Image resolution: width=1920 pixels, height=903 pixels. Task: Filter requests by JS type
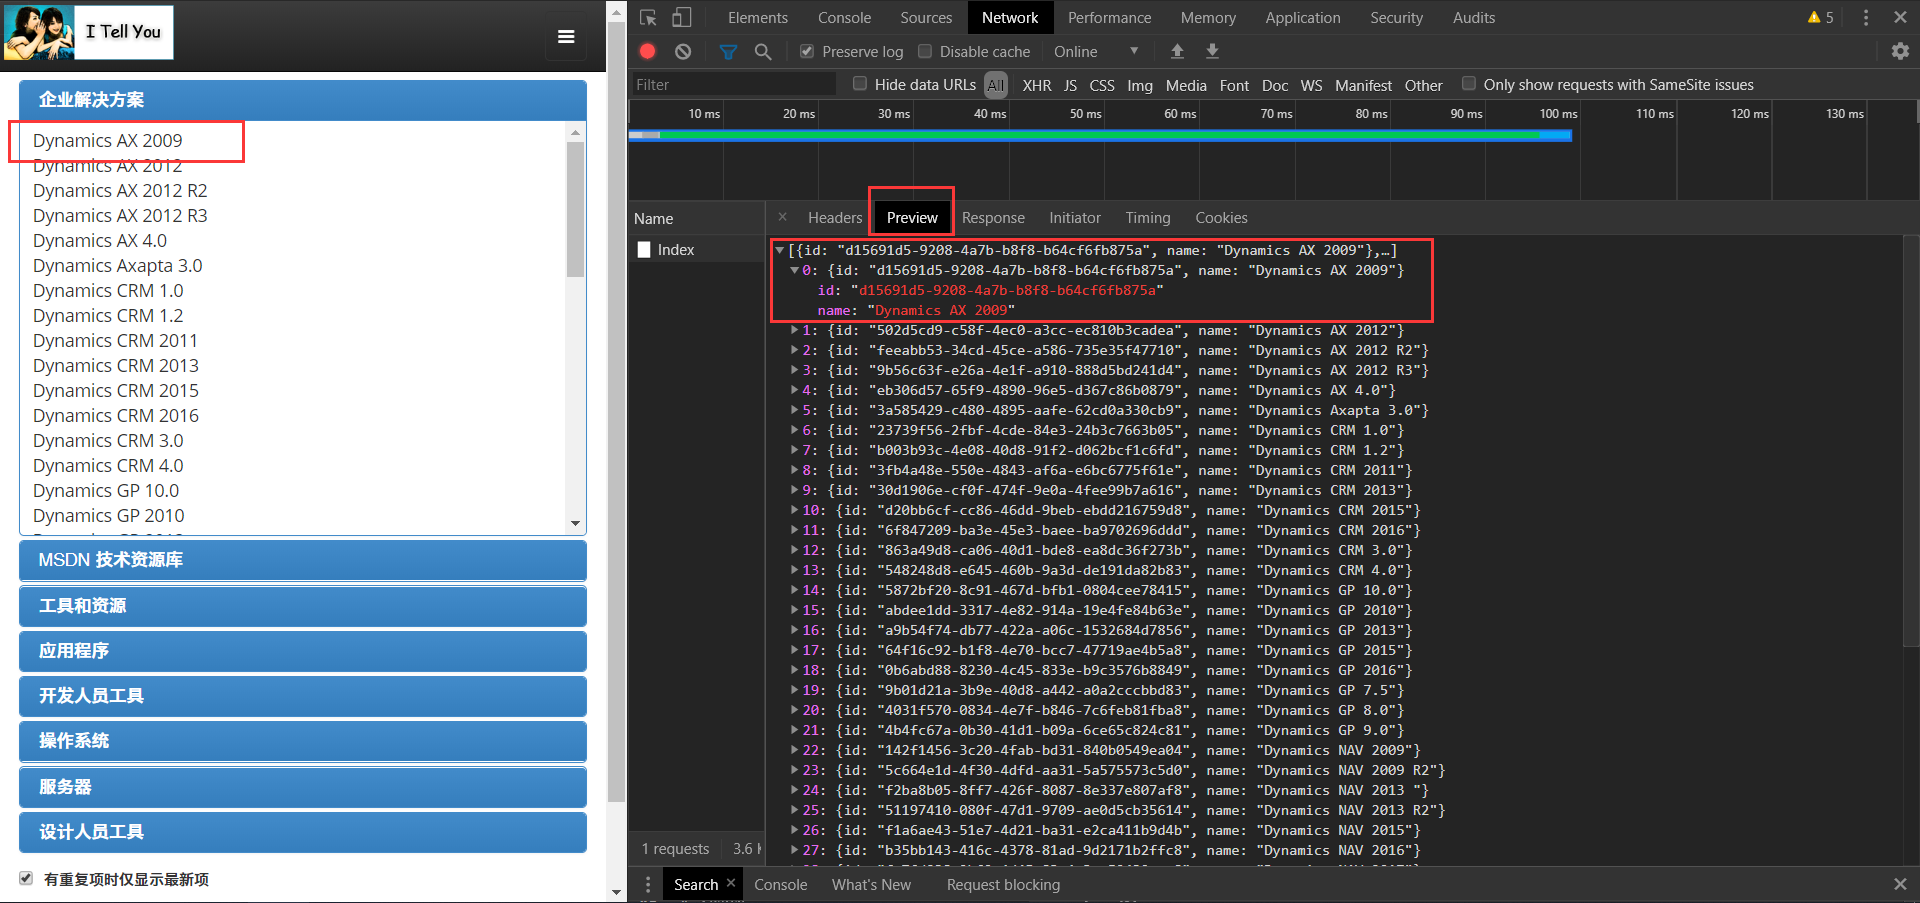(x=1070, y=85)
